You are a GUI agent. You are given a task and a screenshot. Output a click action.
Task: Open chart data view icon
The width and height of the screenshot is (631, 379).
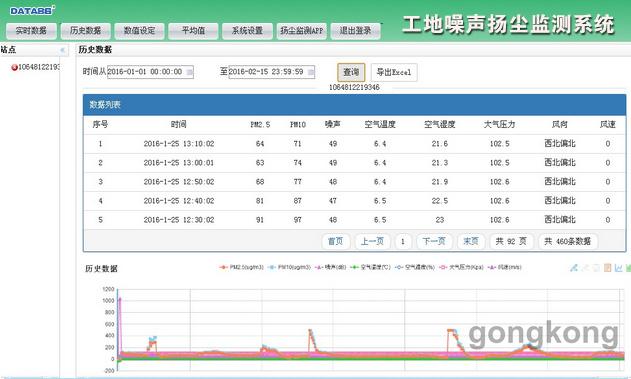(x=608, y=268)
